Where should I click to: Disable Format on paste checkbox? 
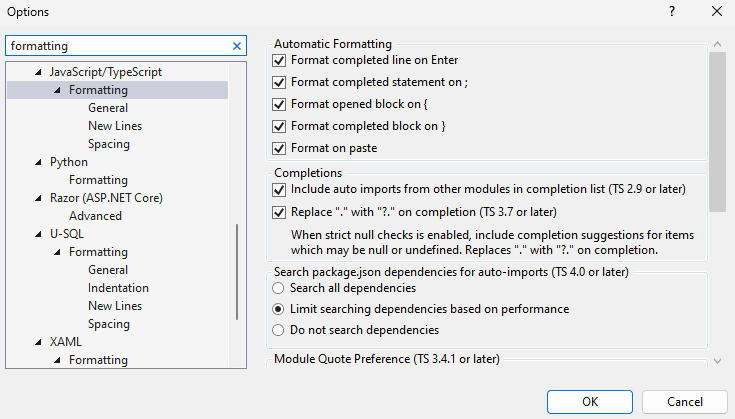point(280,149)
